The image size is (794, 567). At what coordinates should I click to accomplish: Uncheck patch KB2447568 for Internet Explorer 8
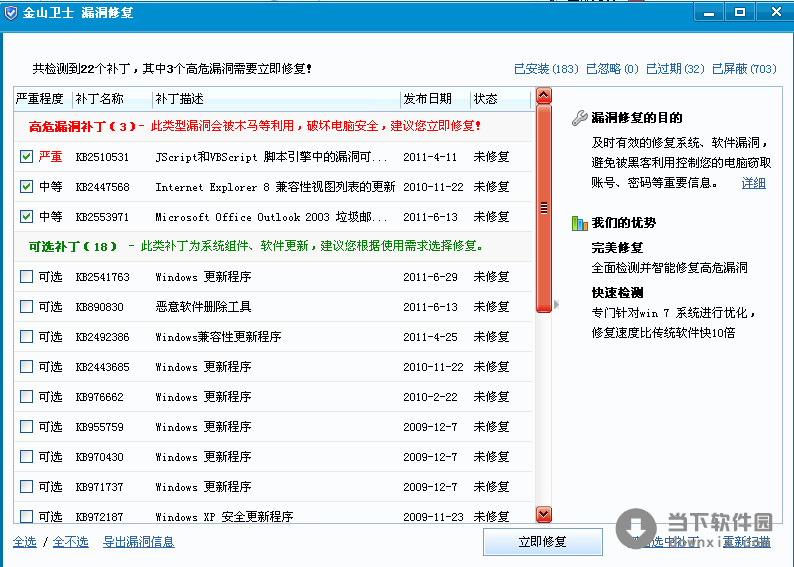pos(26,187)
